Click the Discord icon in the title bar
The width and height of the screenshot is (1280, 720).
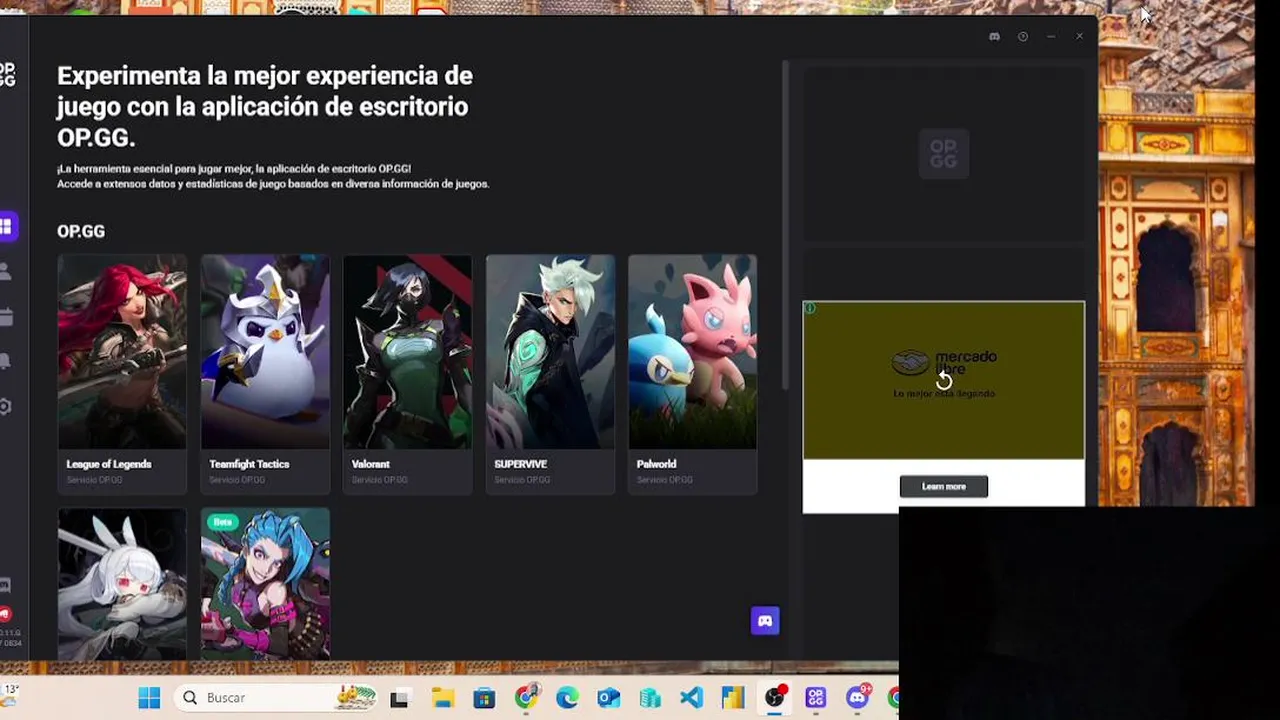(994, 37)
